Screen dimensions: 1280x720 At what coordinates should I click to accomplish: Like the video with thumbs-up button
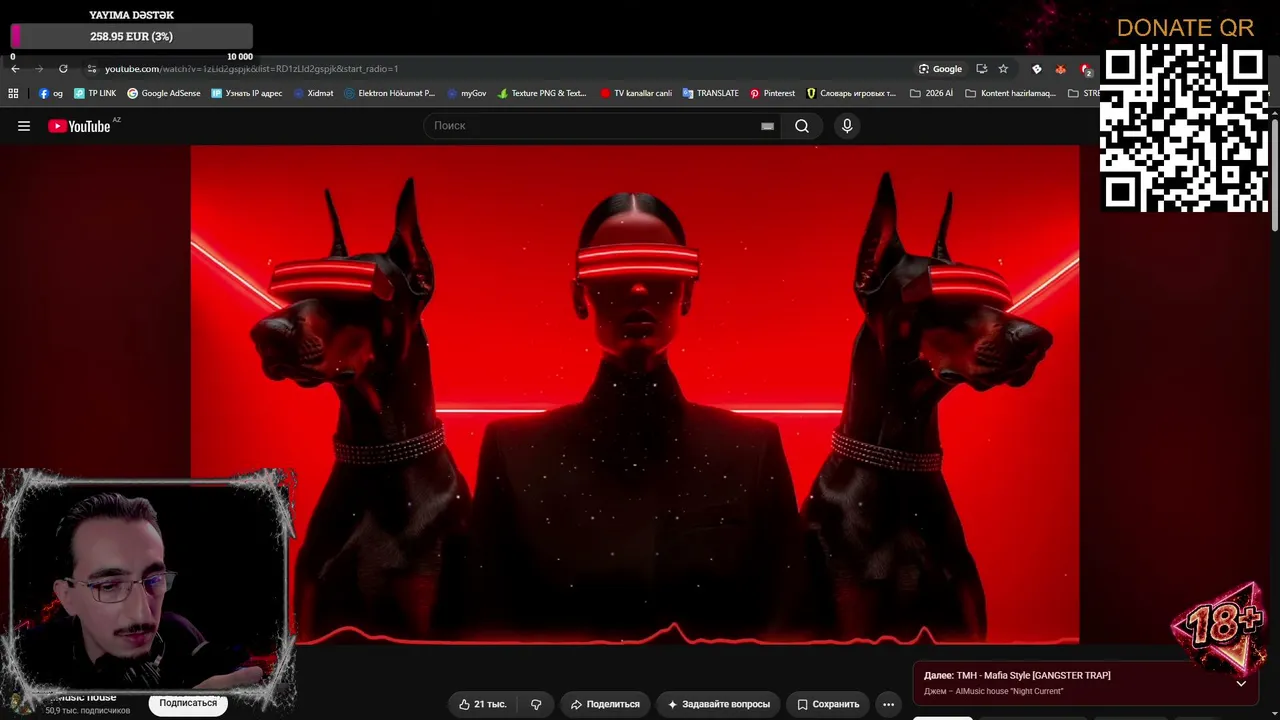[482, 704]
